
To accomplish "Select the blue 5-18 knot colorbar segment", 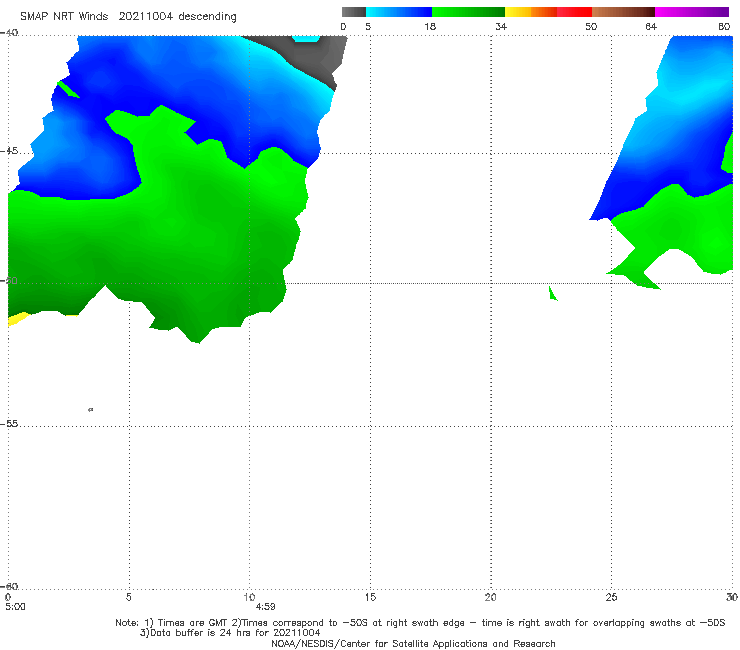I will coord(399,12).
